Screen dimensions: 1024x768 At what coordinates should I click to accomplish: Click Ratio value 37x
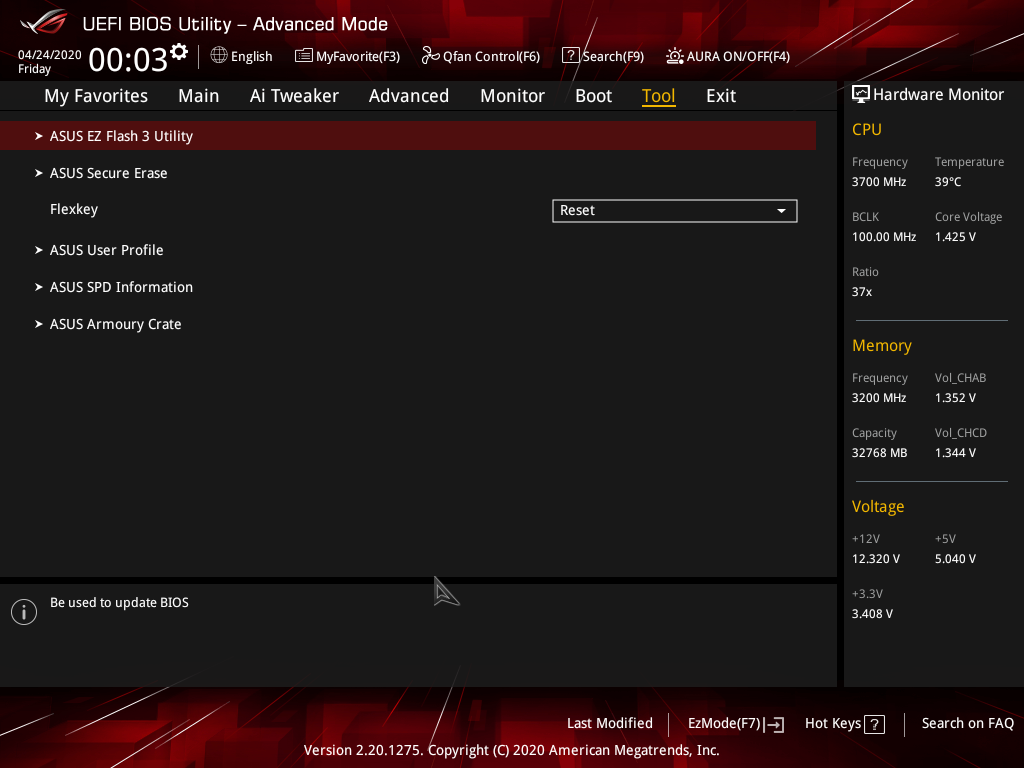[862, 292]
